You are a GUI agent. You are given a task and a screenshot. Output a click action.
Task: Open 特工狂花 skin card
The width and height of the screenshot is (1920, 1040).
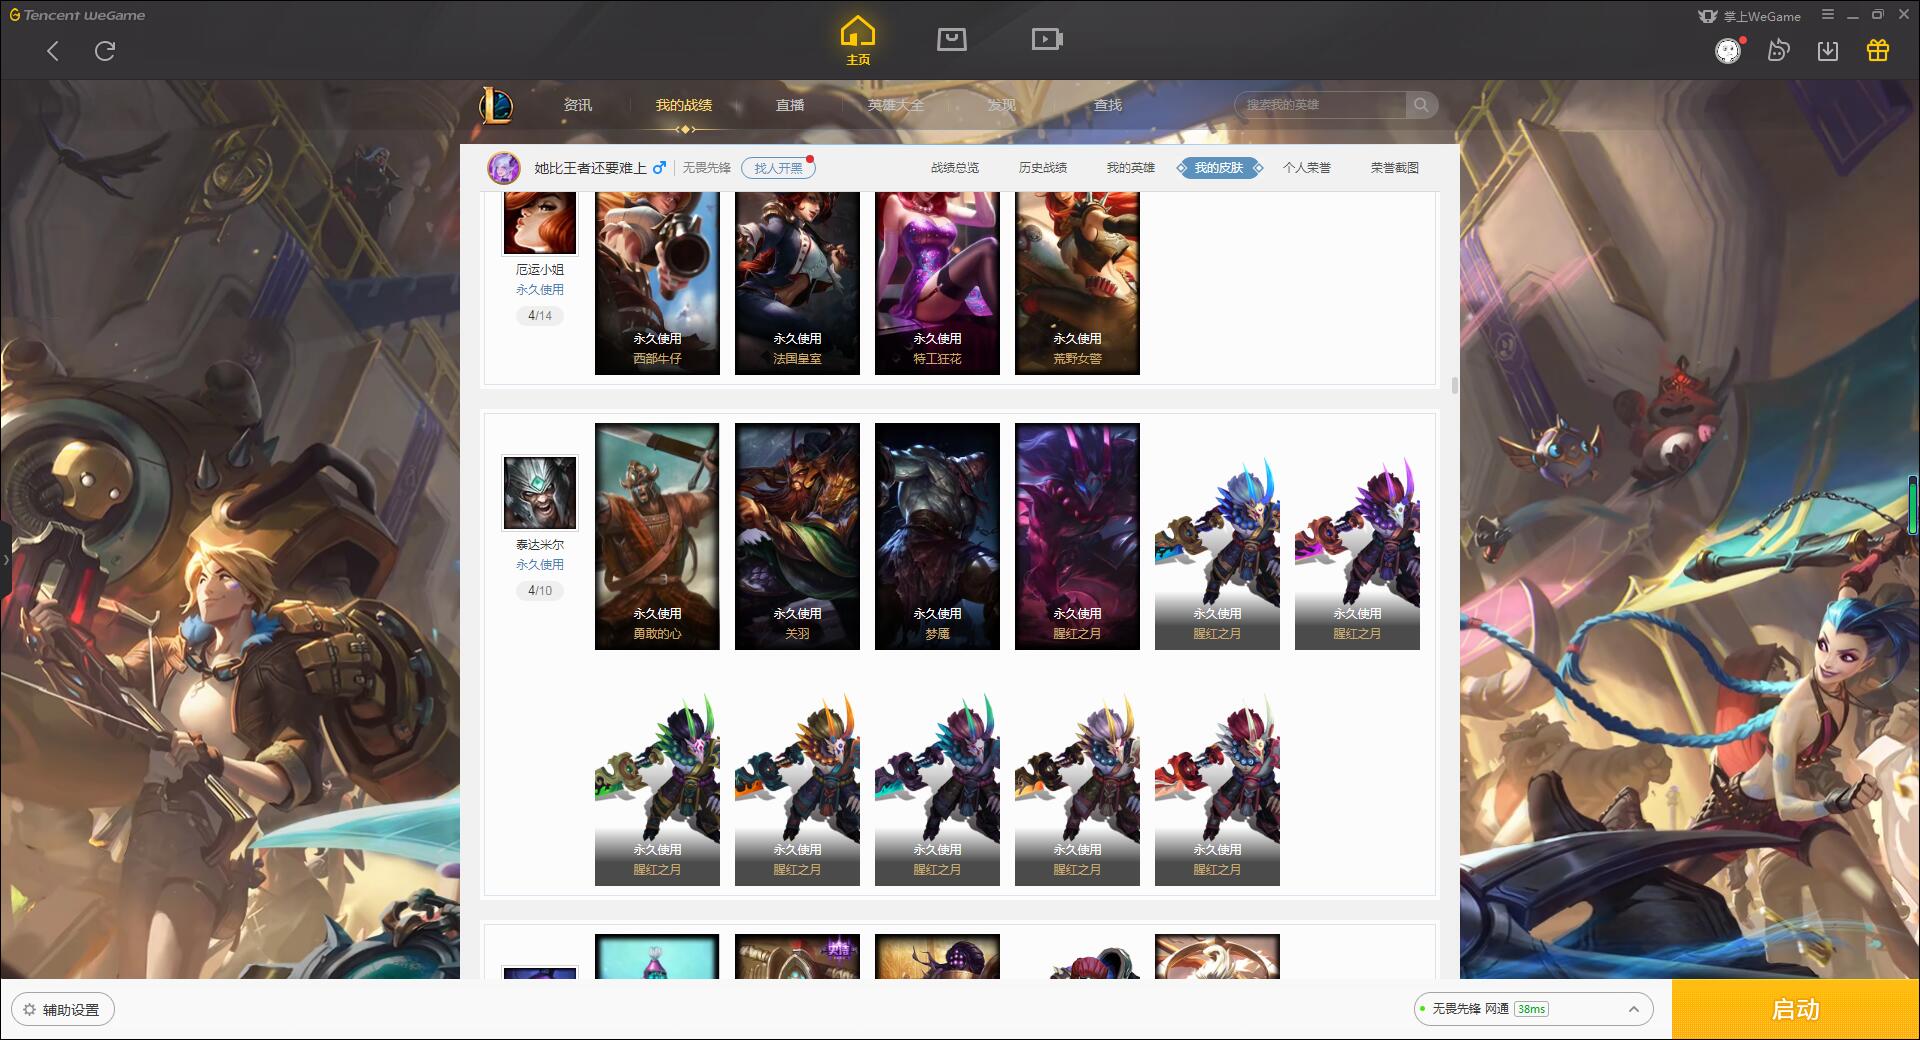(x=937, y=283)
